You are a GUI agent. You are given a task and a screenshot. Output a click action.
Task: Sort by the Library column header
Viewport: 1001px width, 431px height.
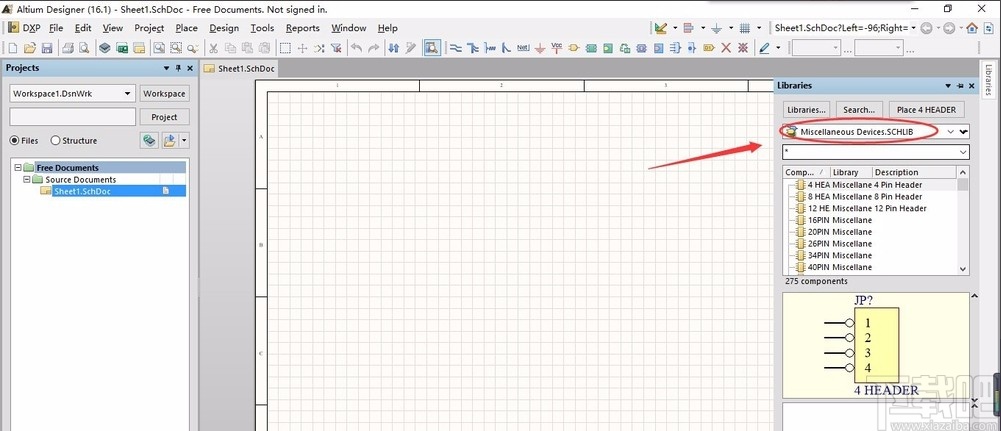[851, 172]
